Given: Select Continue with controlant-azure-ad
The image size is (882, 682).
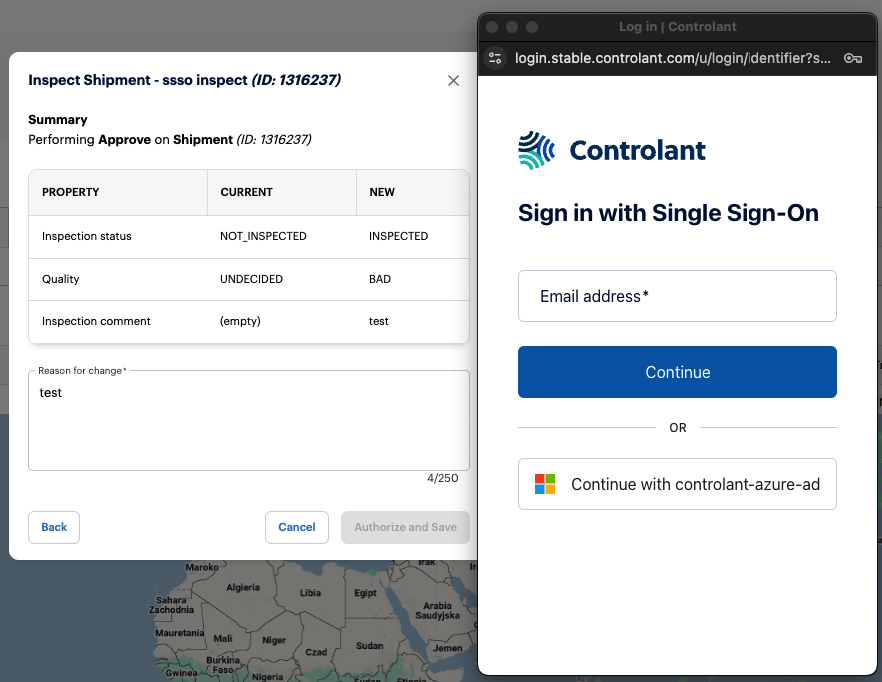Looking at the screenshot, I should (677, 483).
